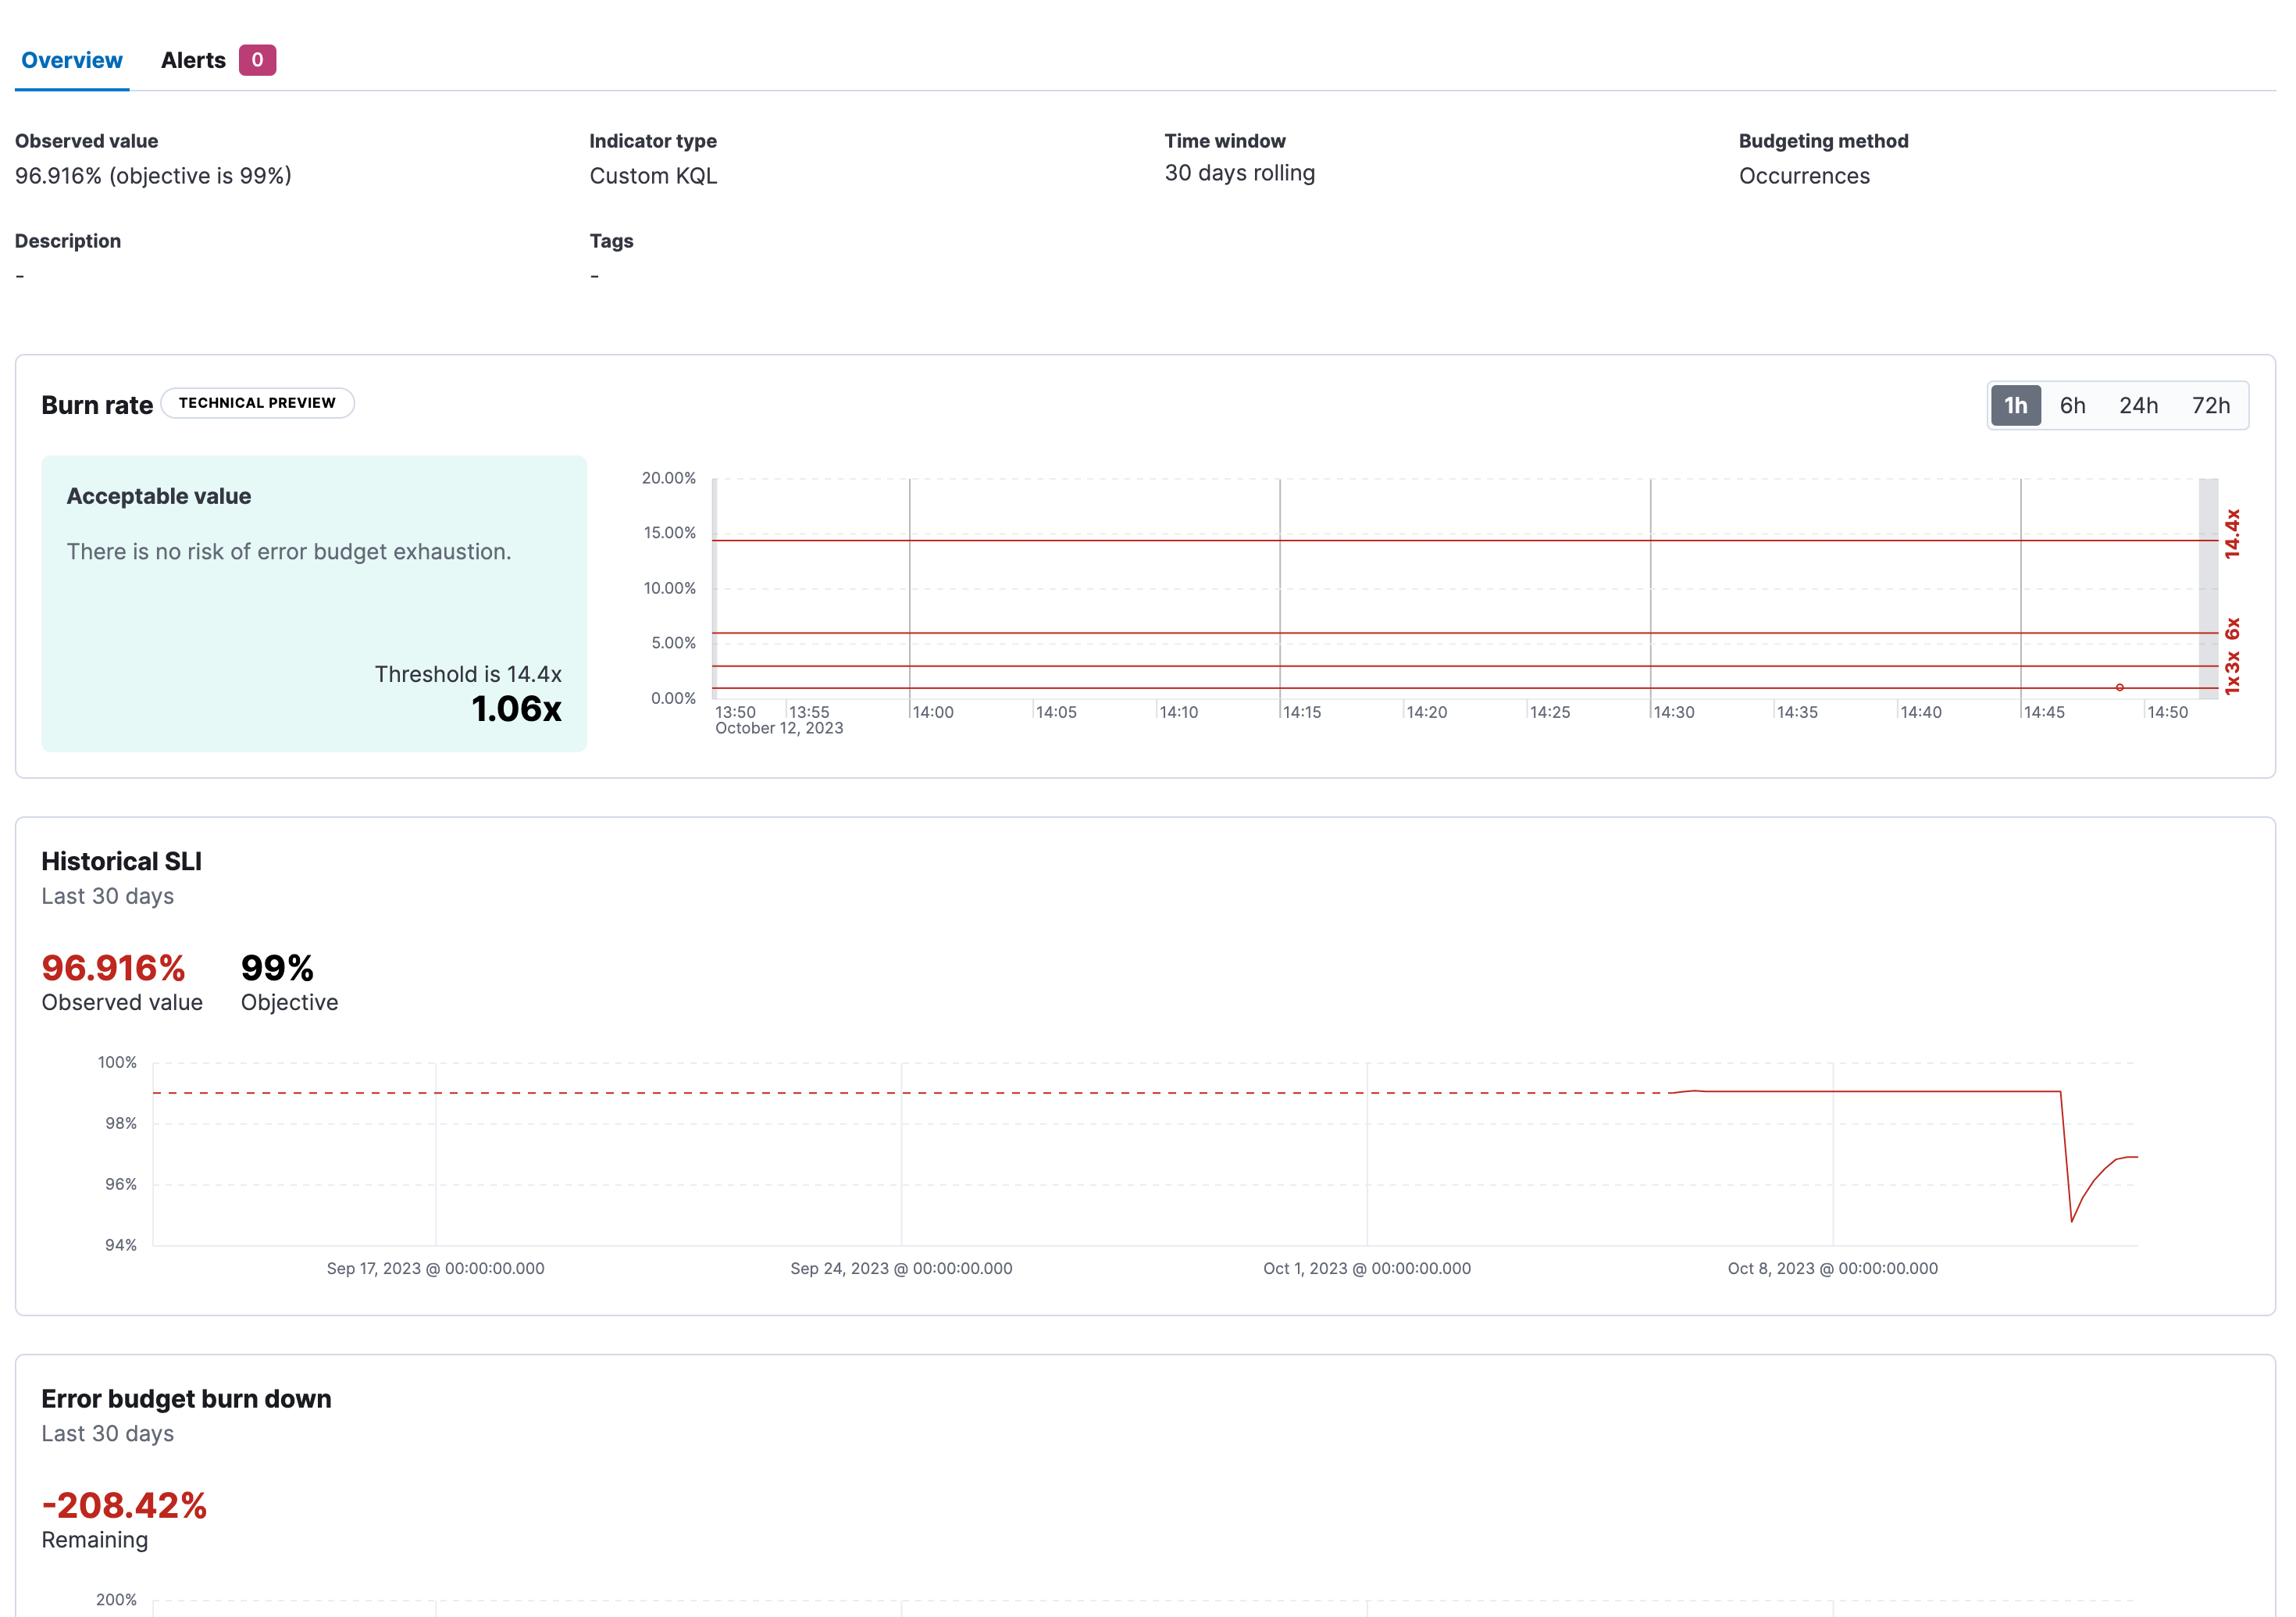
Task: Click the Historical SLI heading
Action: (x=121, y=861)
